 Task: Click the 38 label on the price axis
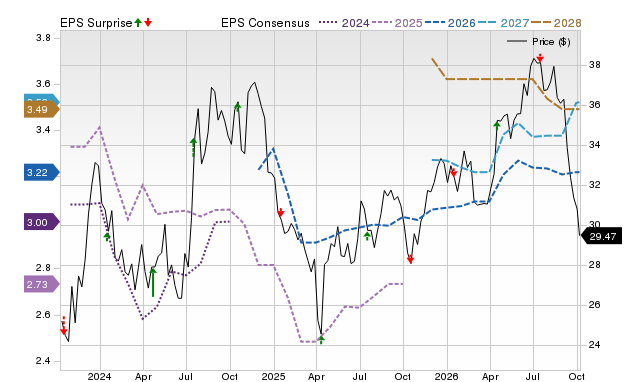tap(594, 65)
